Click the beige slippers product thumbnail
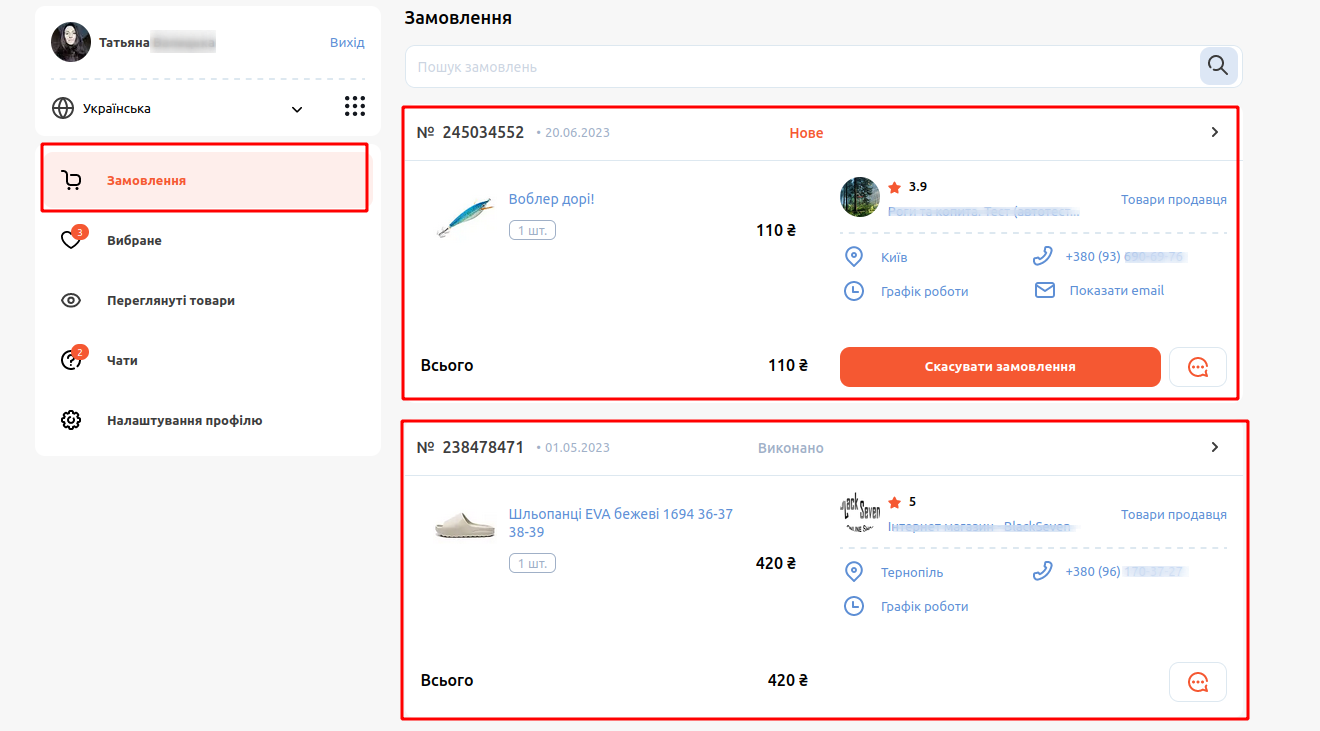Image resolution: width=1320 pixels, height=731 pixels. [465, 524]
